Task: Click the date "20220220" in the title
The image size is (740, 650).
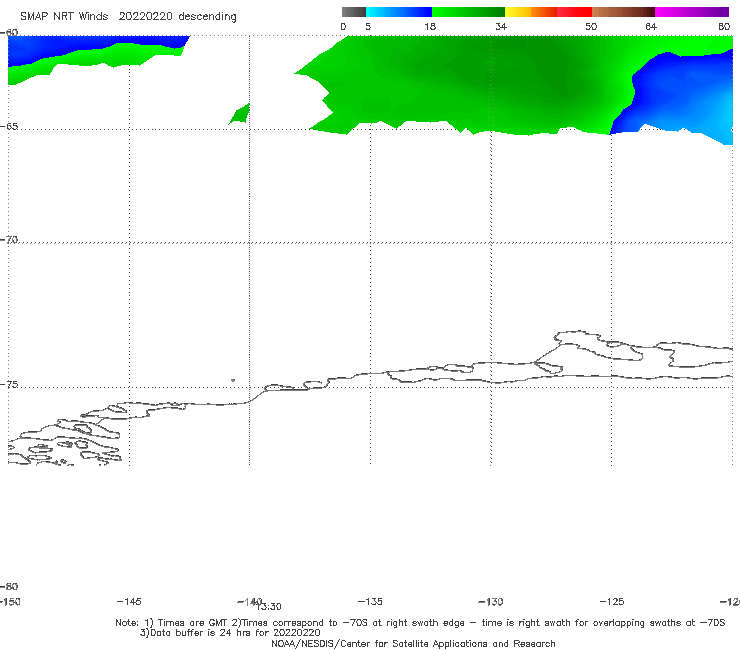Action: pos(146,17)
